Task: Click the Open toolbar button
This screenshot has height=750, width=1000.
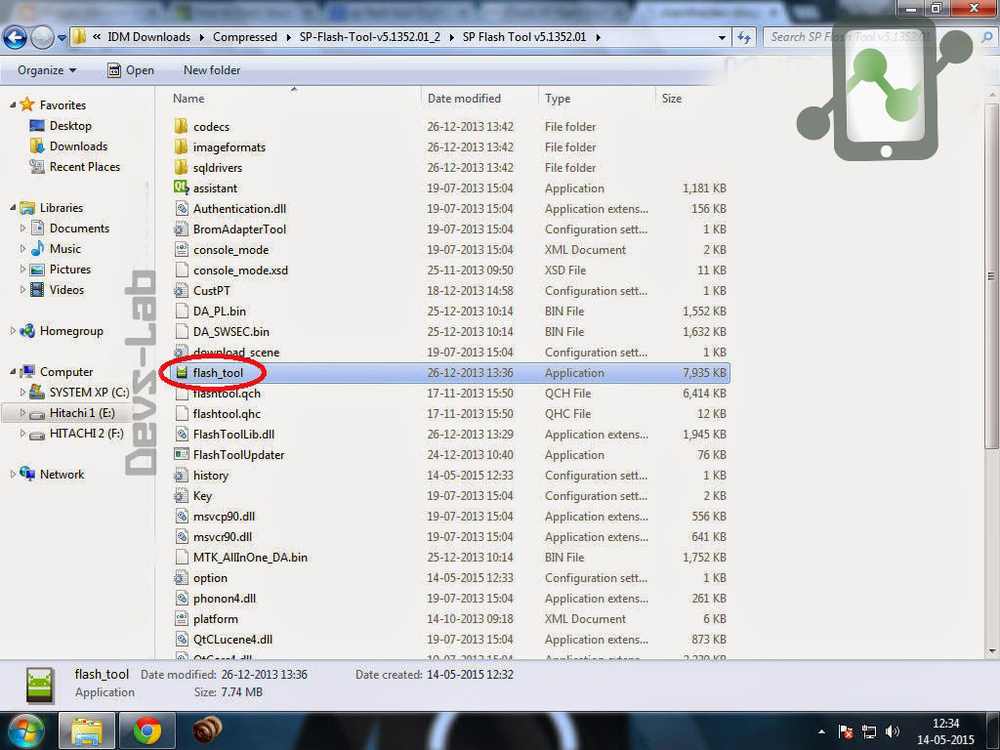Action: click(131, 70)
